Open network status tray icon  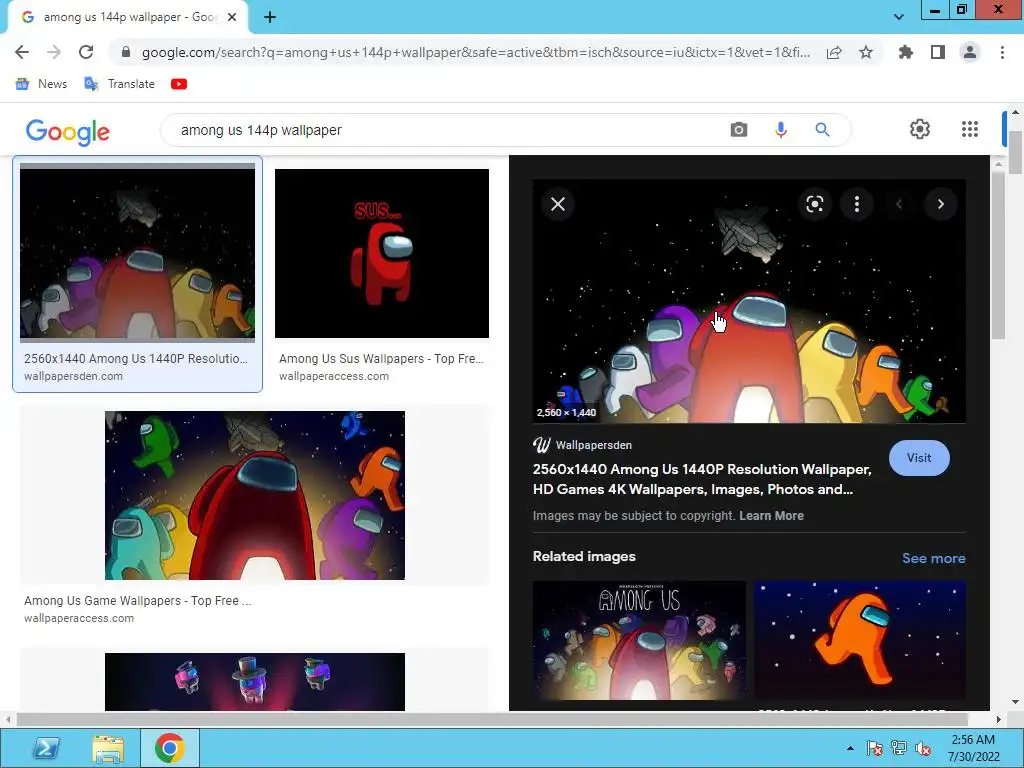(x=899, y=748)
